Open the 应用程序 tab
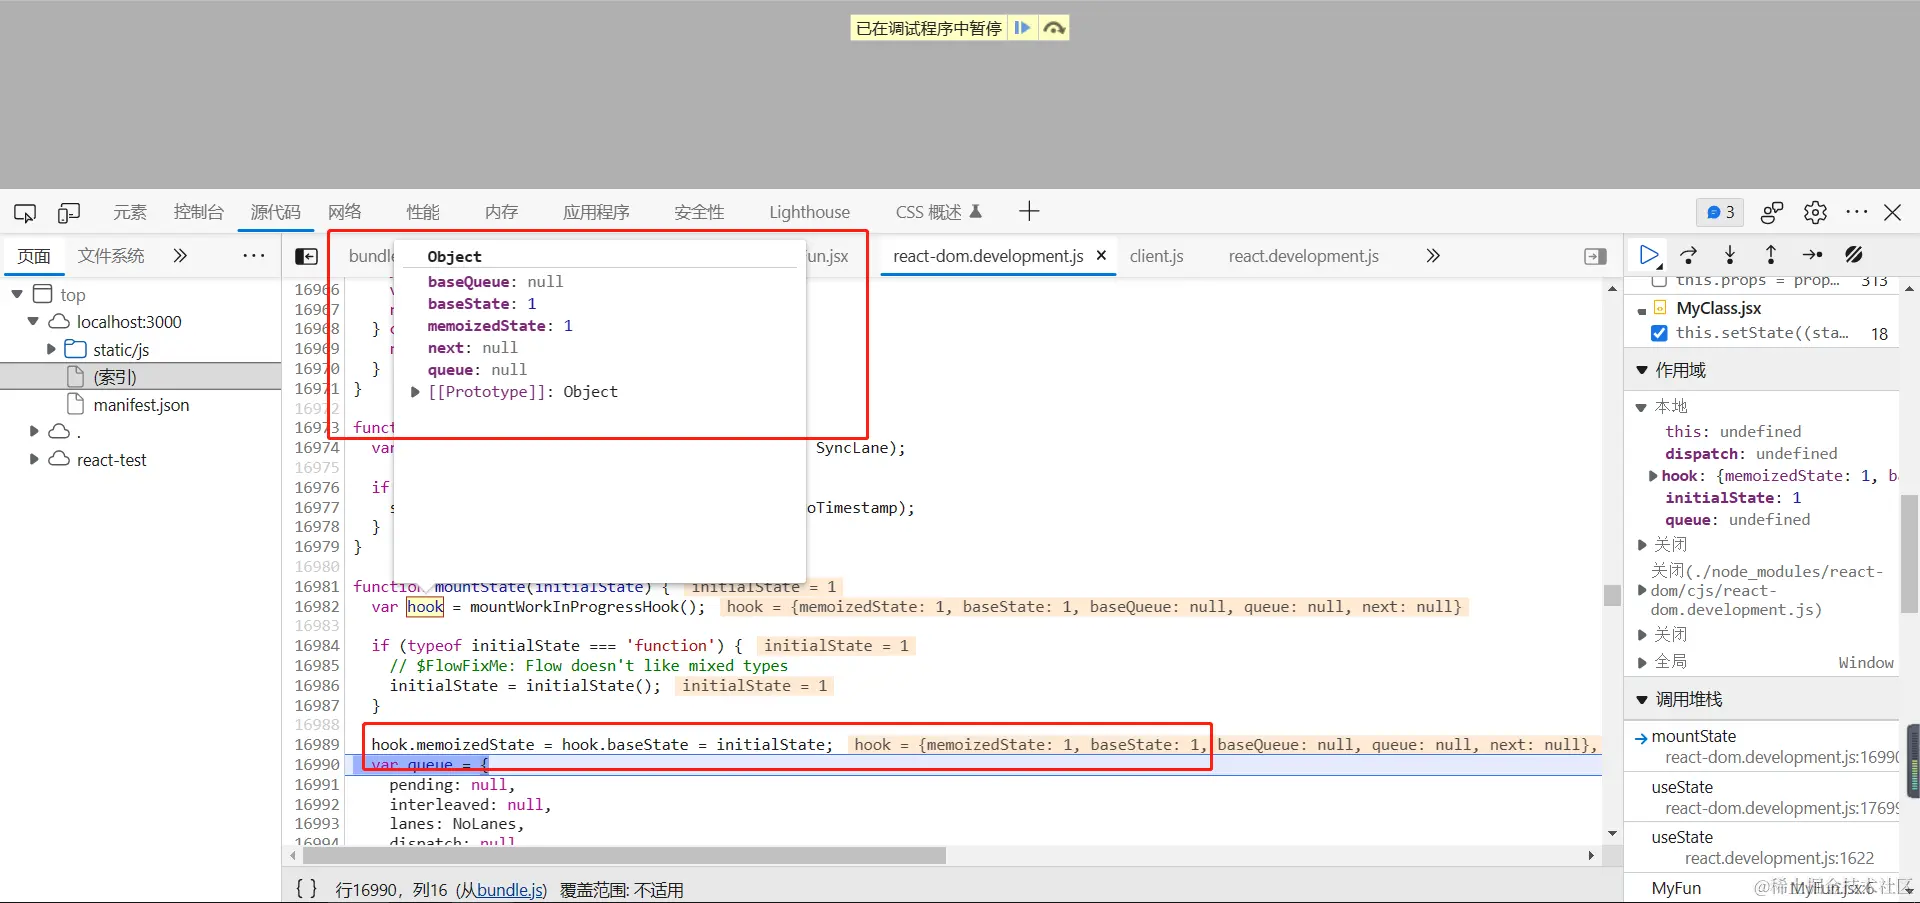Viewport: 1920px width, 903px height. coord(596,212)
